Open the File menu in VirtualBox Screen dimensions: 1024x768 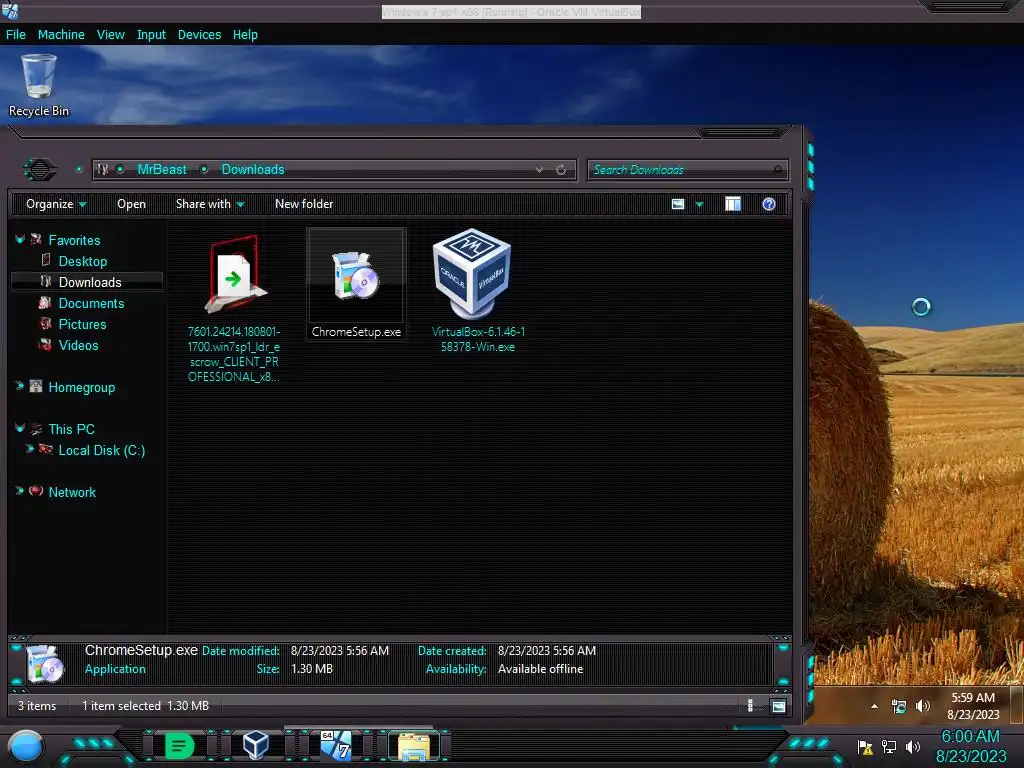16,35
